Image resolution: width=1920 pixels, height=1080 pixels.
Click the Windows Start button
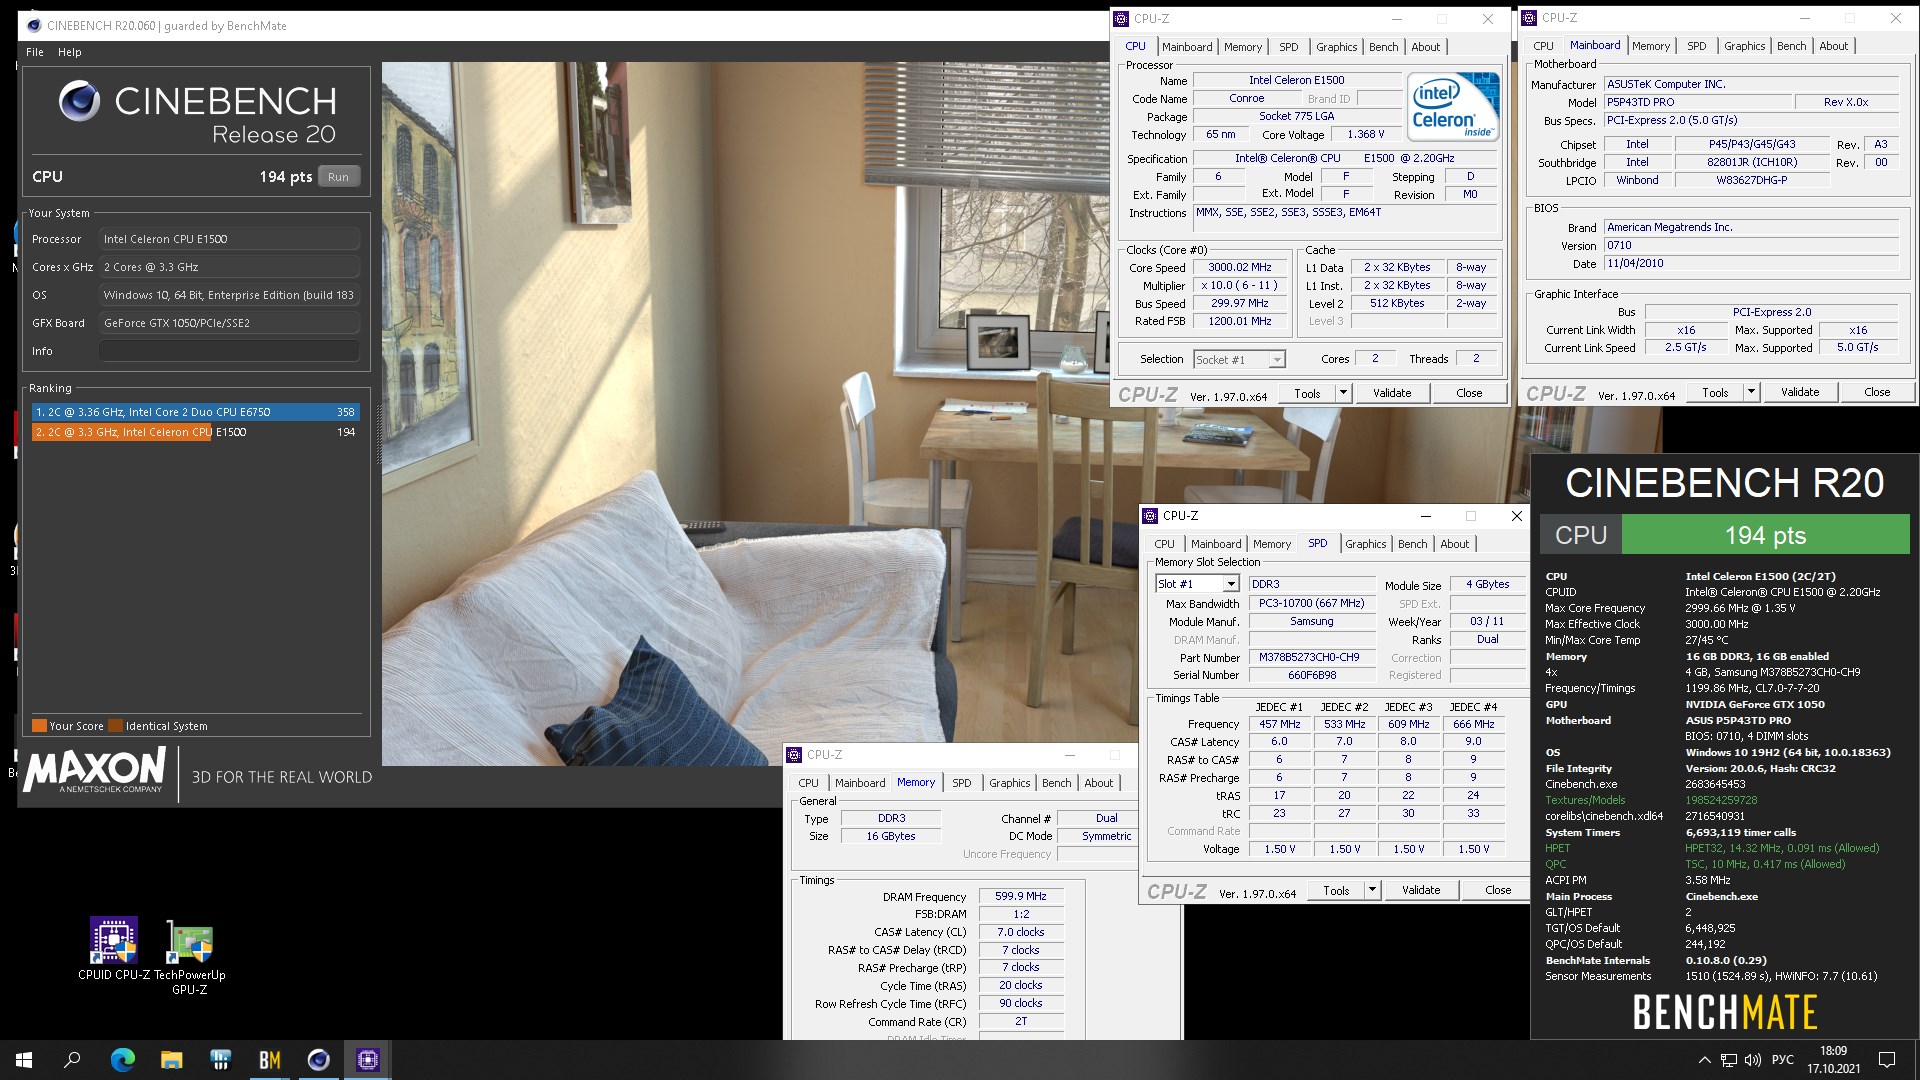click(24, 1060)
